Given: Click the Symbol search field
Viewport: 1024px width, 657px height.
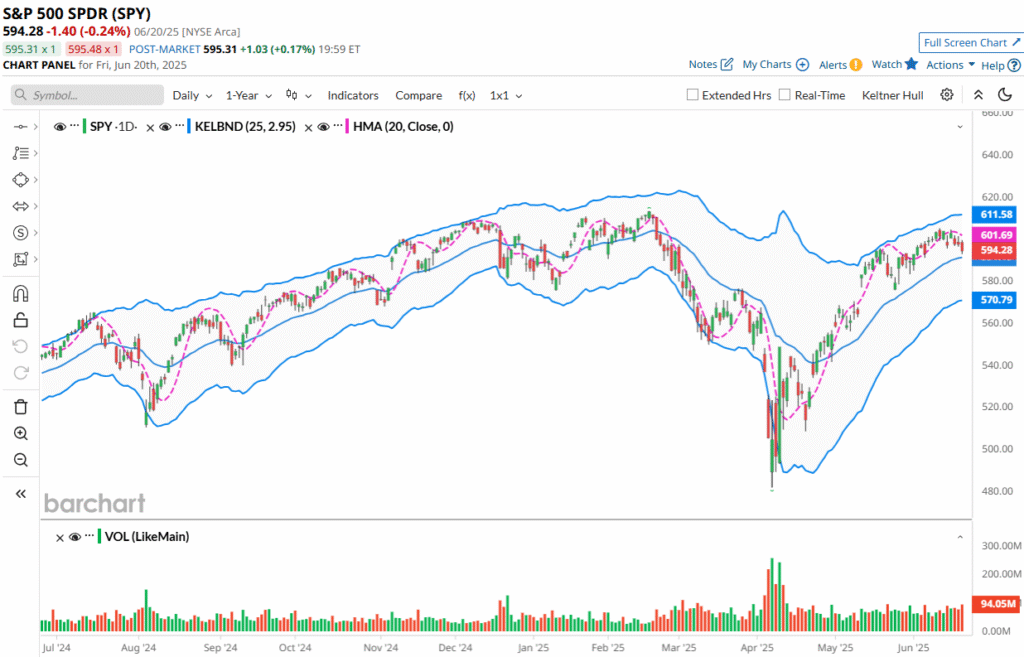Looking at the screenshot, I should tap(88, 95).
